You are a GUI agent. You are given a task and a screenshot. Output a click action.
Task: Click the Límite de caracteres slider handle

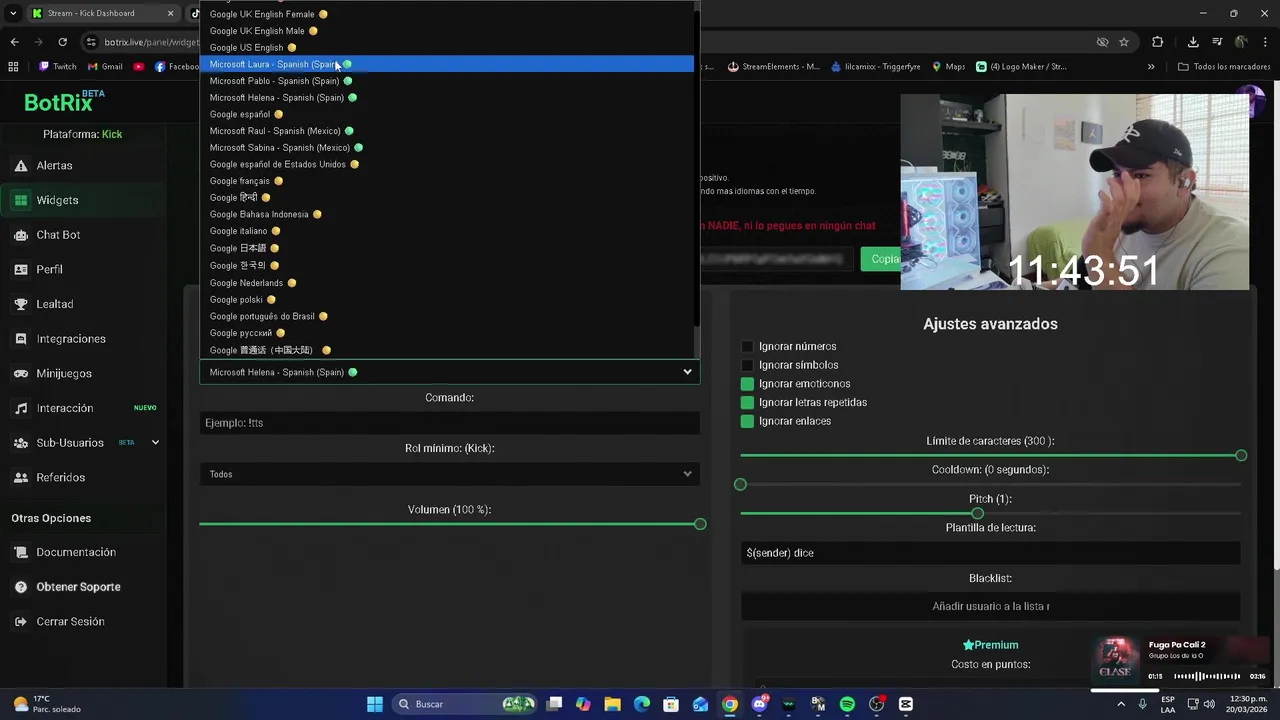1241,455
